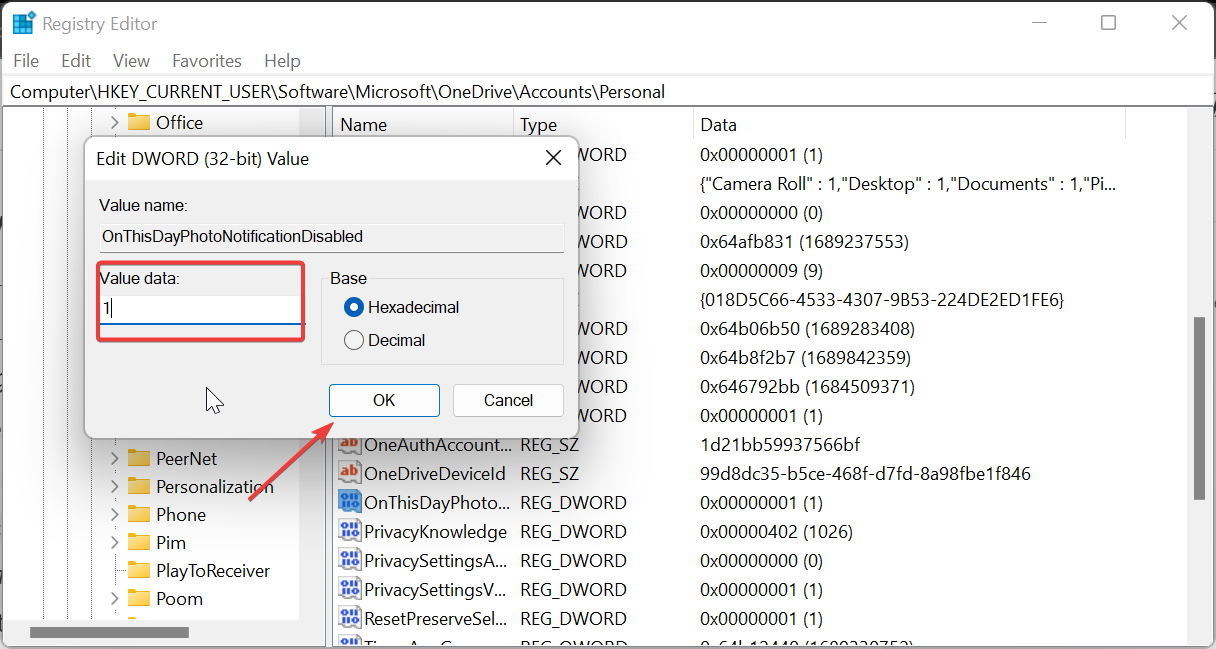Expand the Poom key
The image size is (1216, 649).
pos(114,598)
